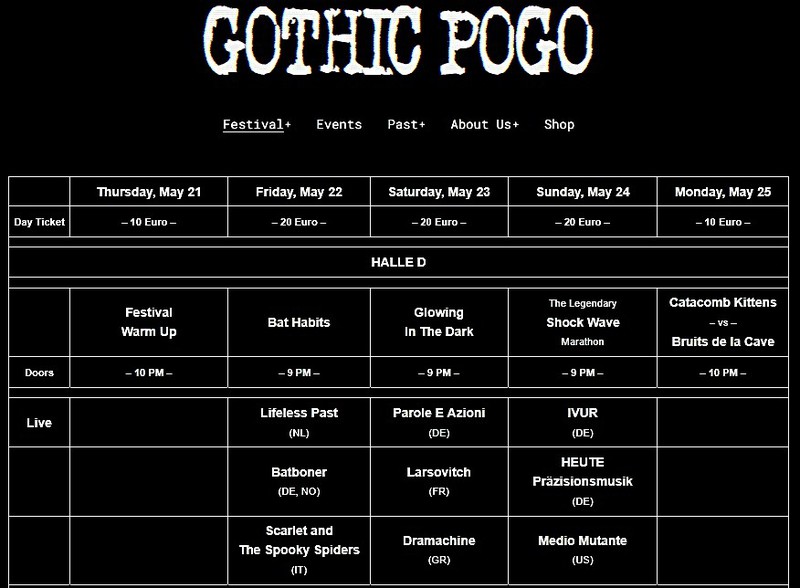This screenshot has height=588, width=800.
Task: Click Glowing In The Dark party
Action: point(439,323)
